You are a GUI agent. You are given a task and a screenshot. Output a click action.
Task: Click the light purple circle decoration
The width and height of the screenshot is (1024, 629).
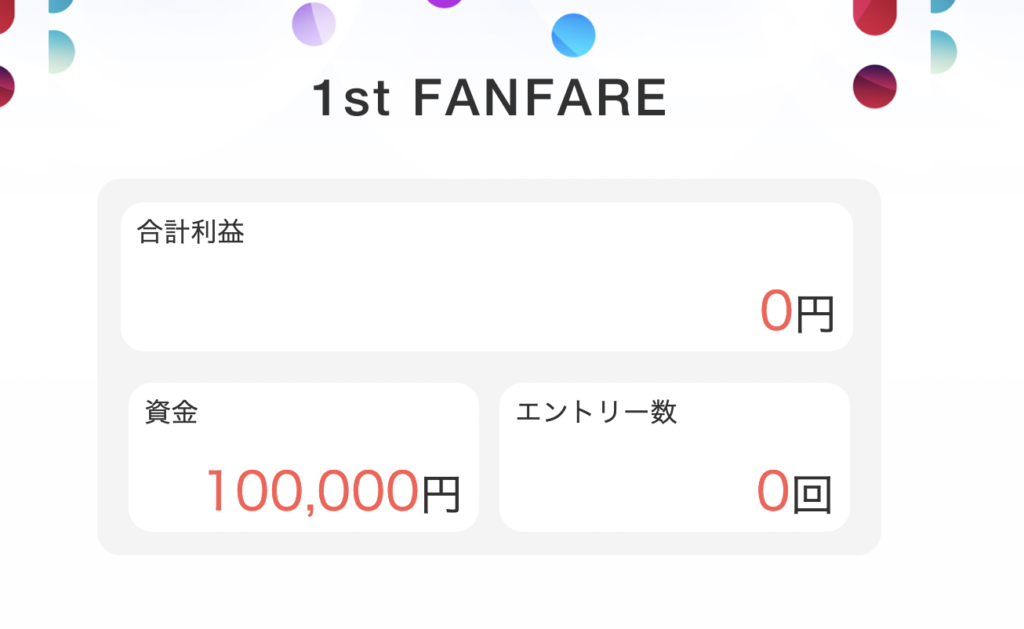click(314, 24)
